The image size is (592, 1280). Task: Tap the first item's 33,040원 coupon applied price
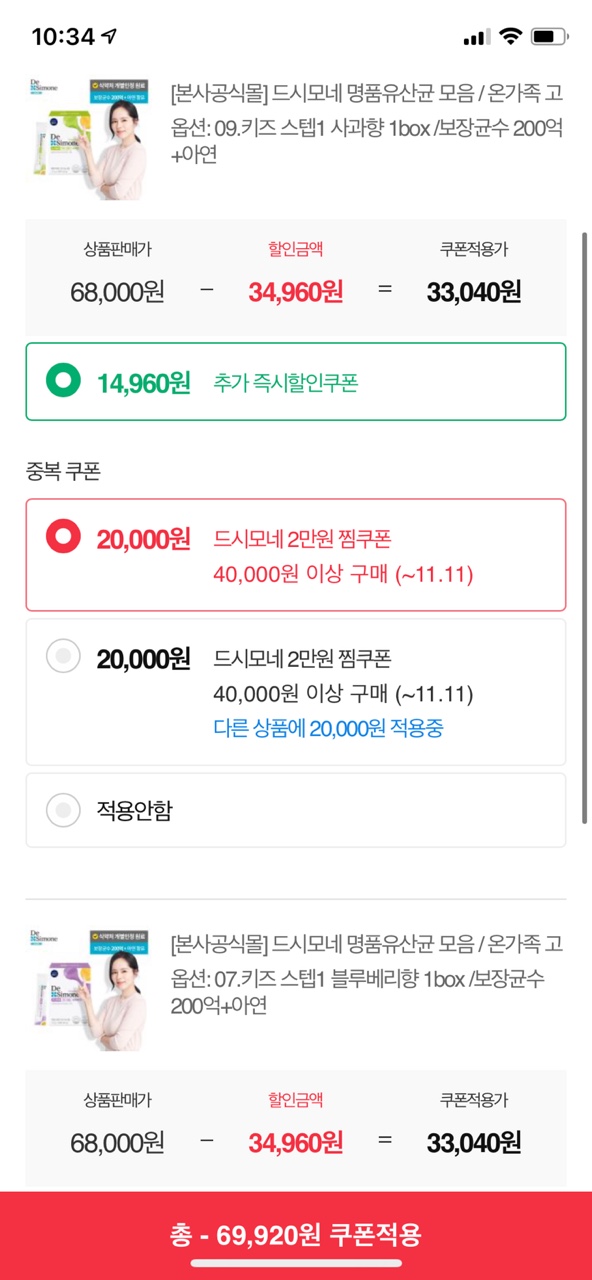point(474,292)
